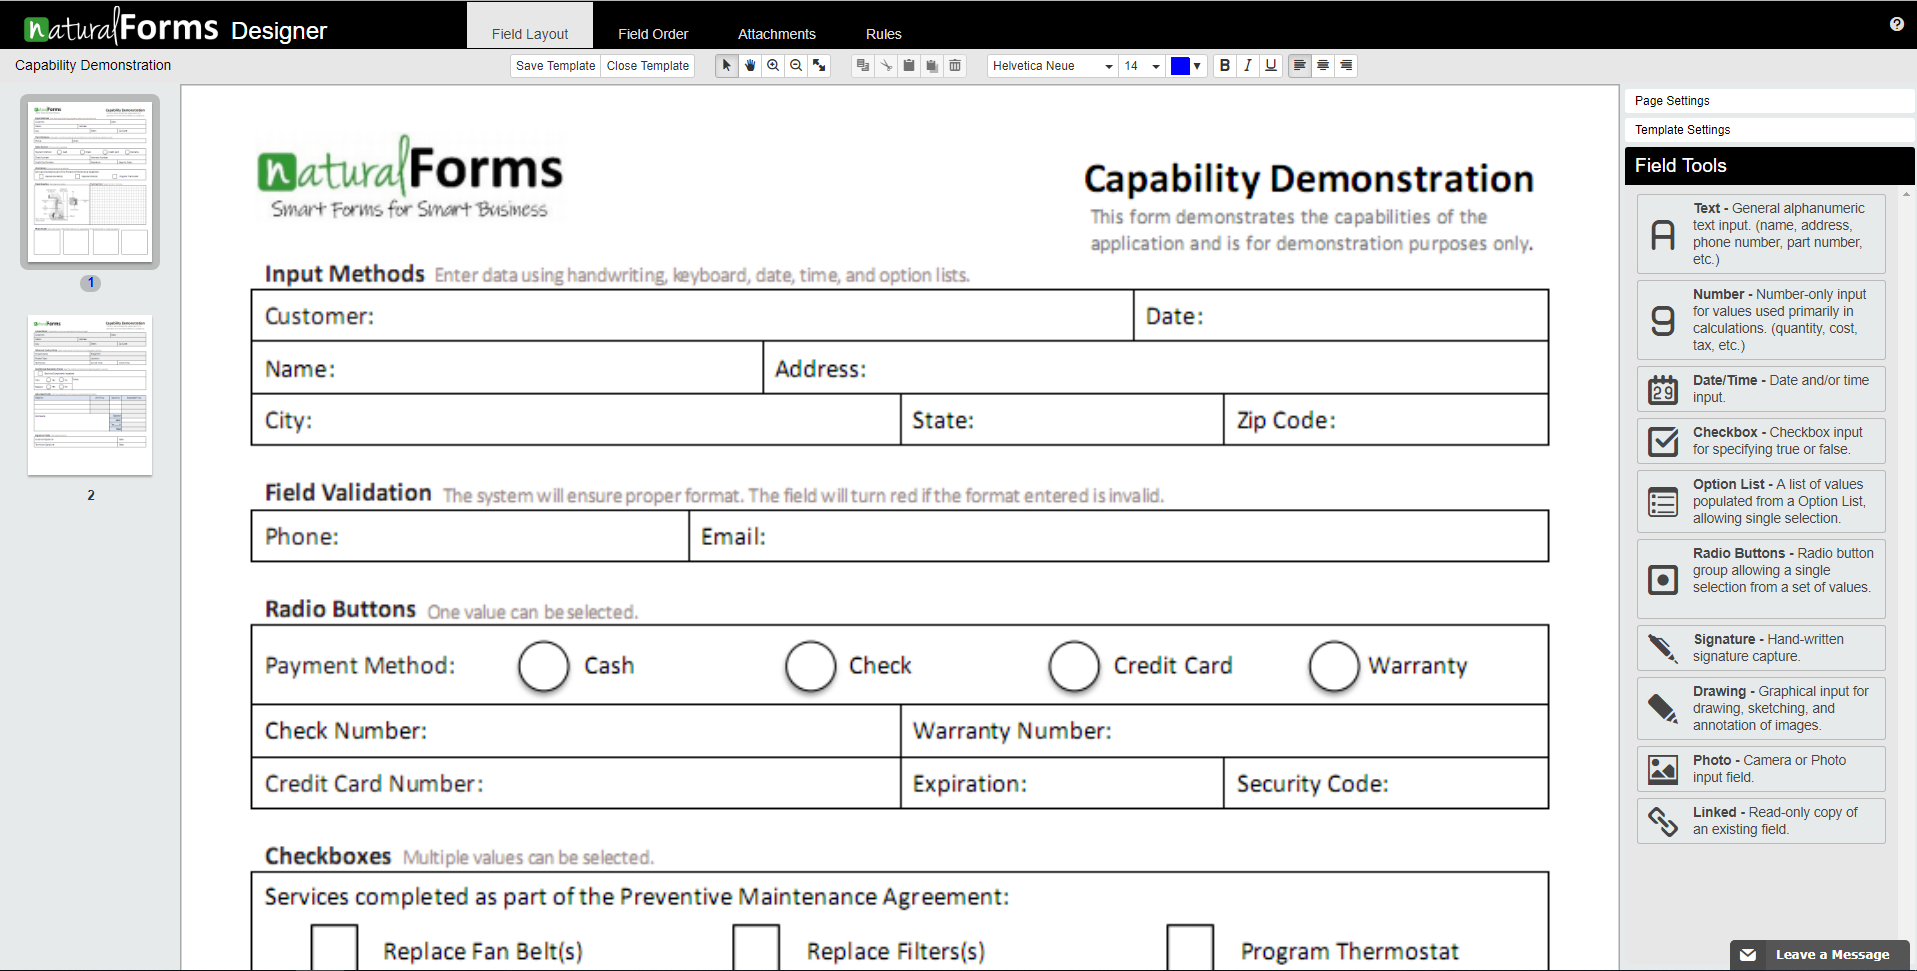1917x971 pixels.
Task: Click the Save Template button
Action: 555,66
